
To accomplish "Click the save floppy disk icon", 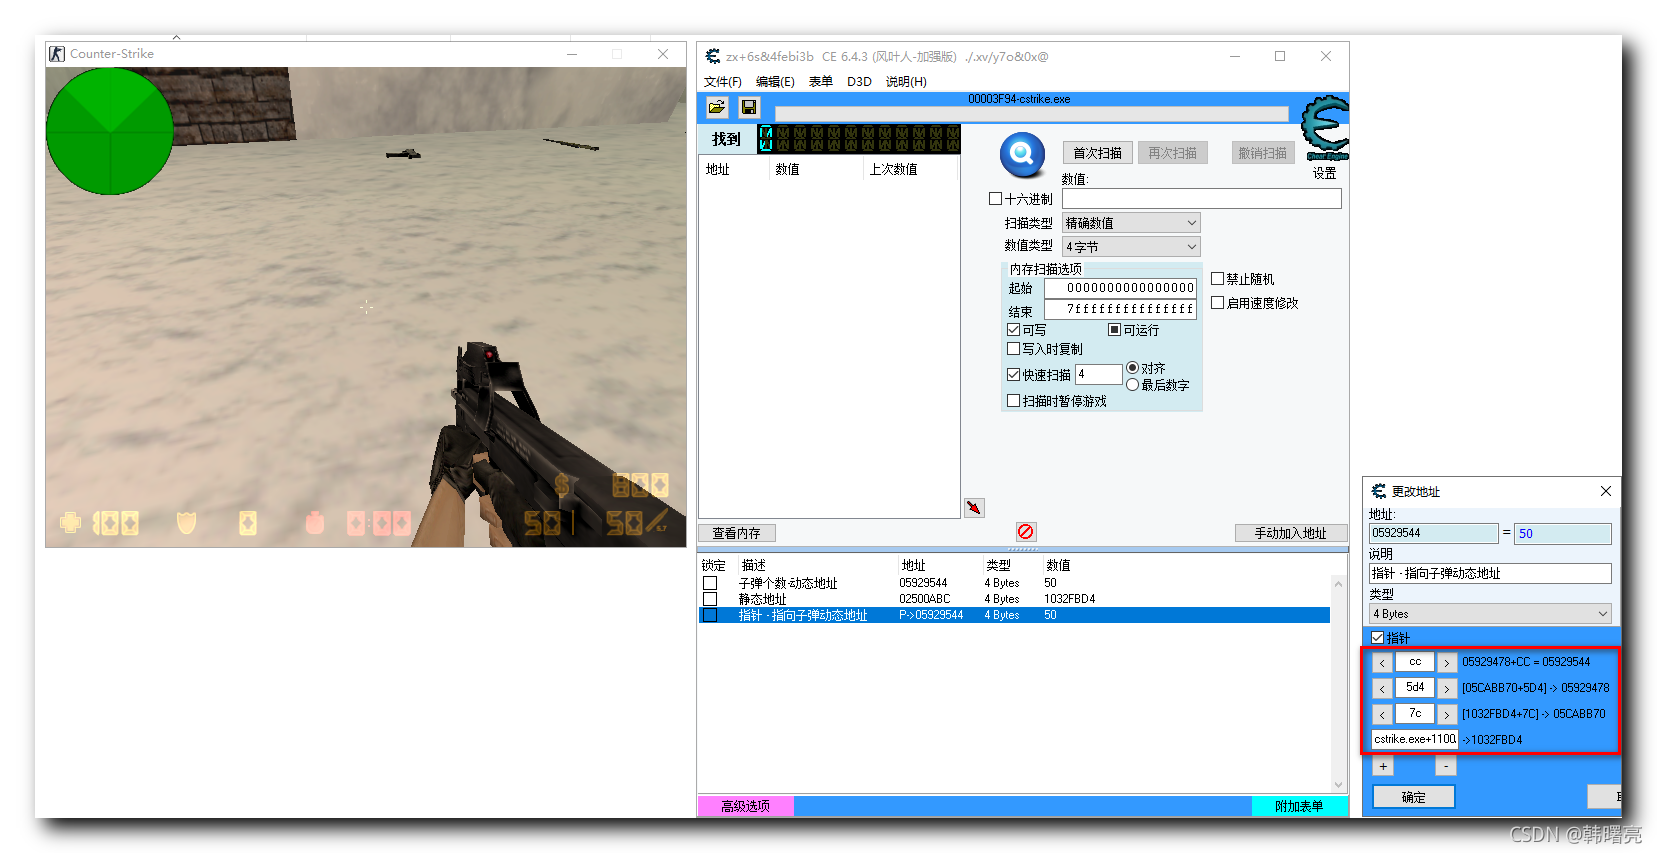I will [x=749, y=107].
